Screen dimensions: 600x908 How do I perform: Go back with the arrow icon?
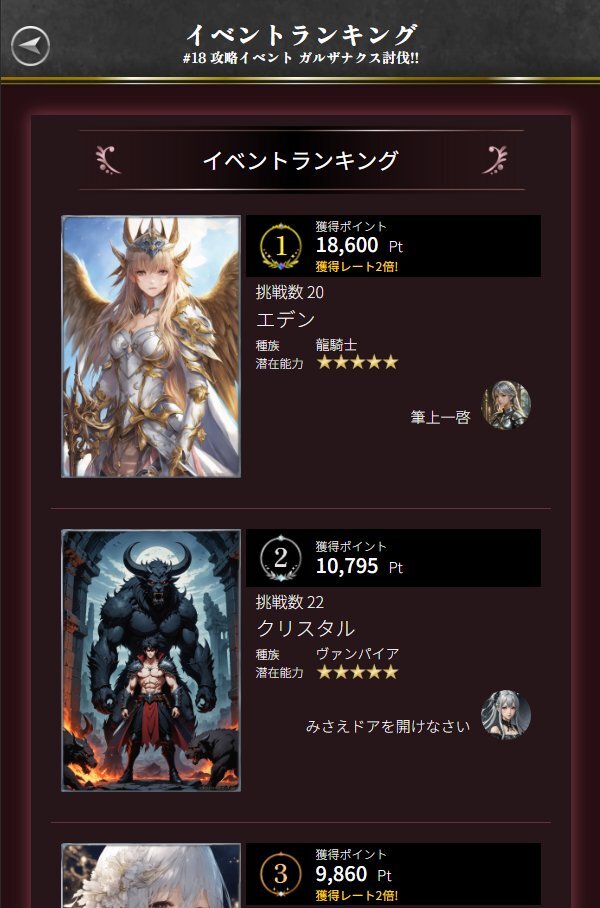click(x=31, y=46)
